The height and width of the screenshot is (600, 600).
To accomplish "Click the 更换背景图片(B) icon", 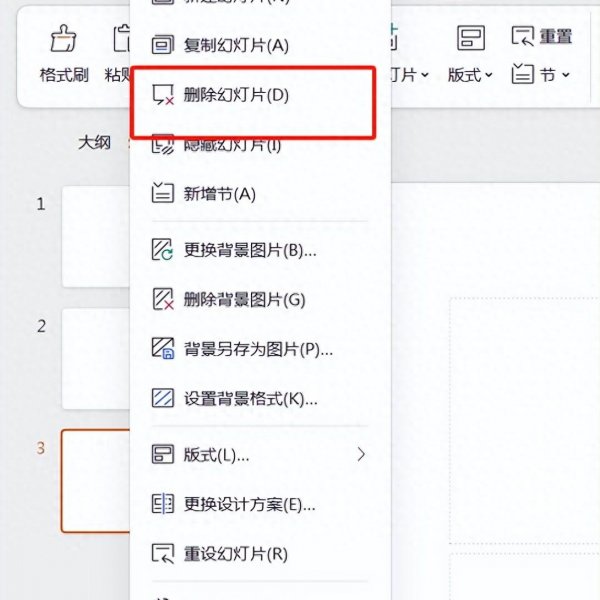I will (x=163, y=250).
